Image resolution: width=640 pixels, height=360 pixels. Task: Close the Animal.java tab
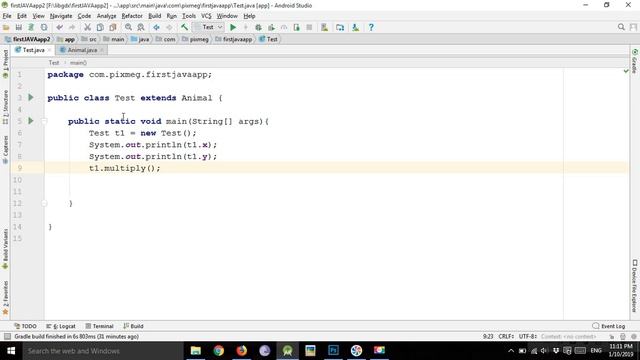pos(102,50)
